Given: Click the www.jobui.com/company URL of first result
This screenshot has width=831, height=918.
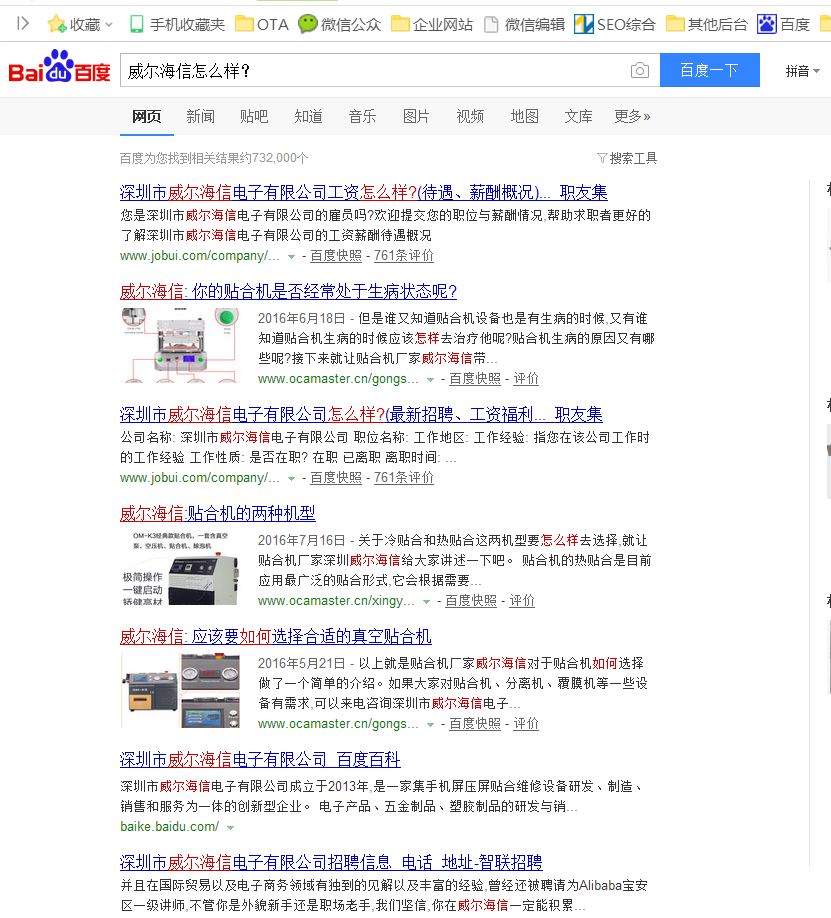Looking at the screenshot, I should tap(200, 256).
